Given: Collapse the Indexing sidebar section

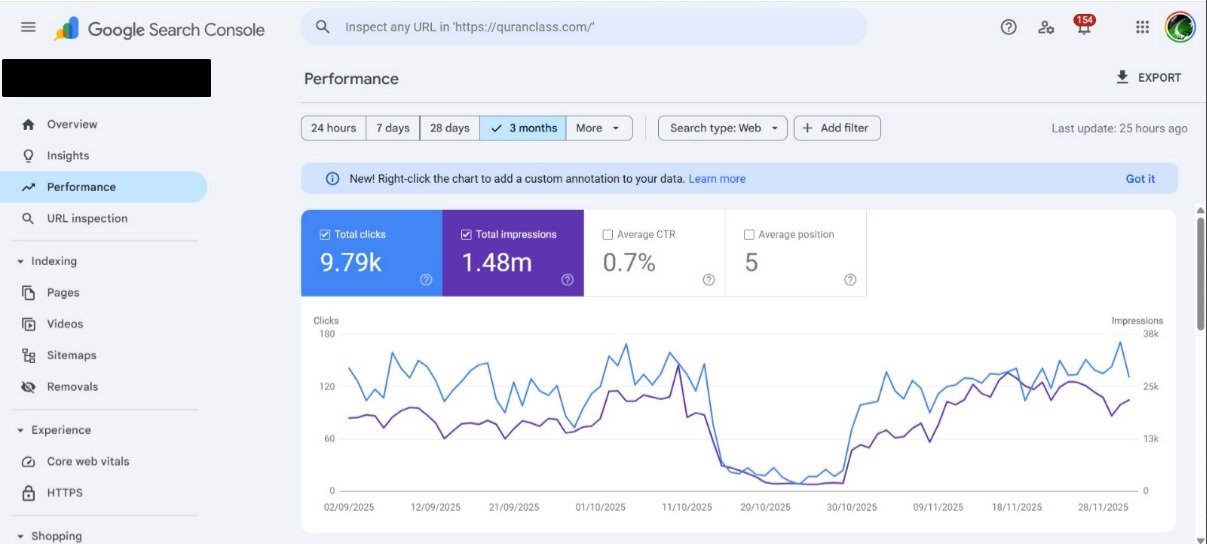Looking at the screenshot, I should click(20, 261).
